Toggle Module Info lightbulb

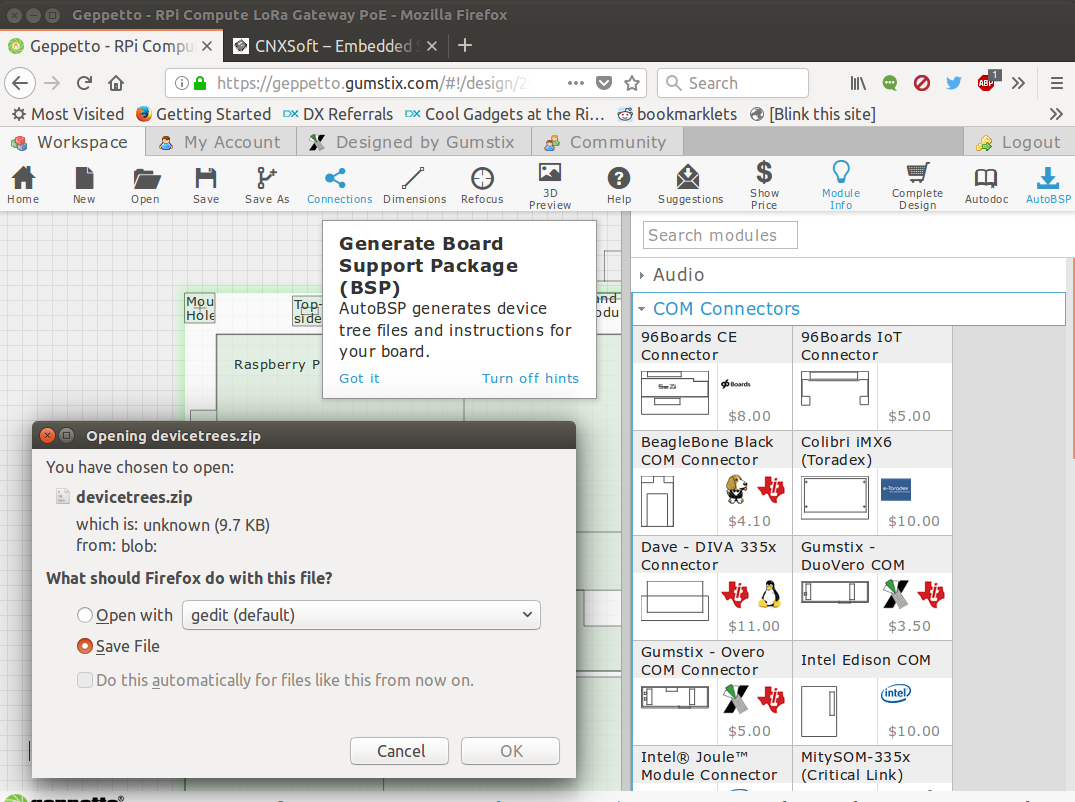(x=841, y=185)
